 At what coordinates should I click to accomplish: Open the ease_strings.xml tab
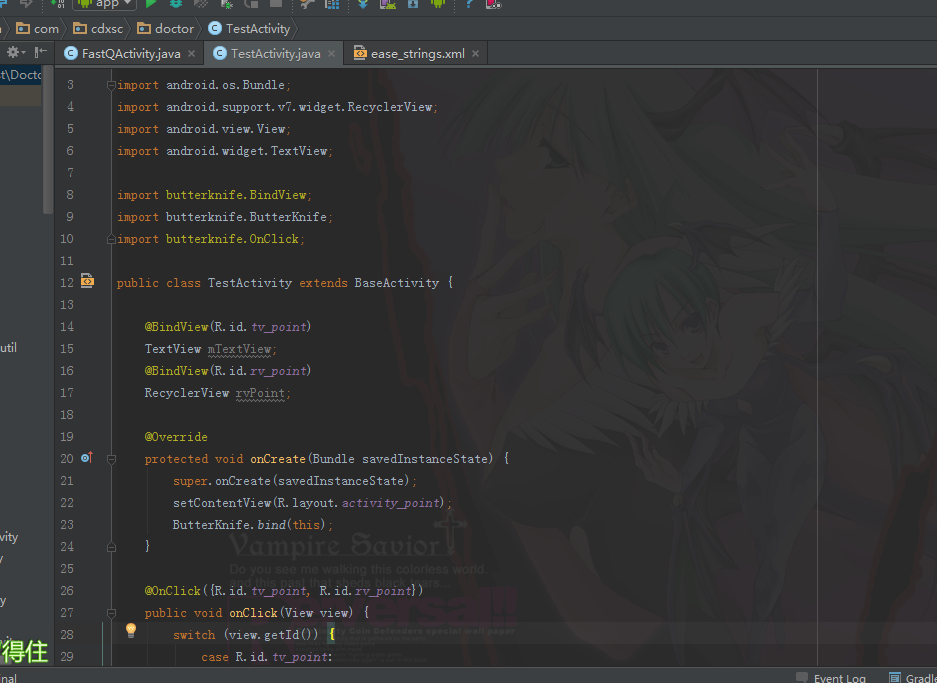417,54
